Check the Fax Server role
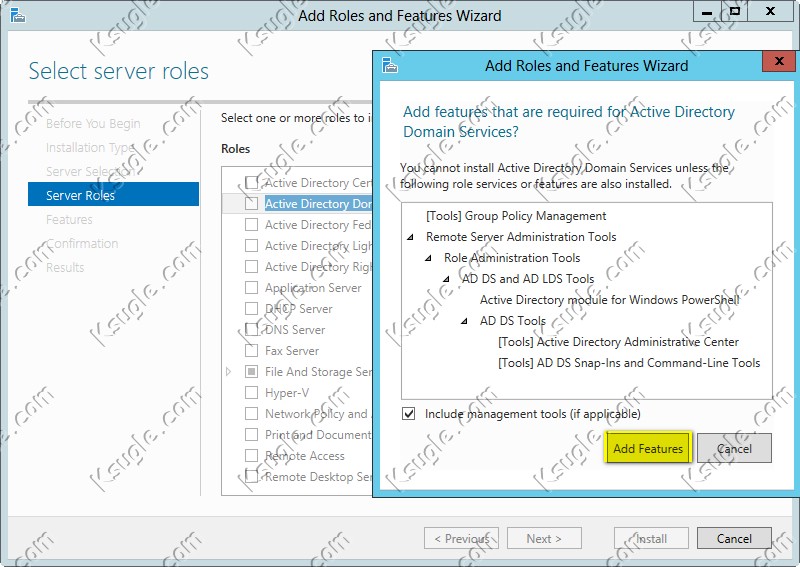The height and width of the screenshot is (567, 800). pyautogui.click(x=252, y=351)
